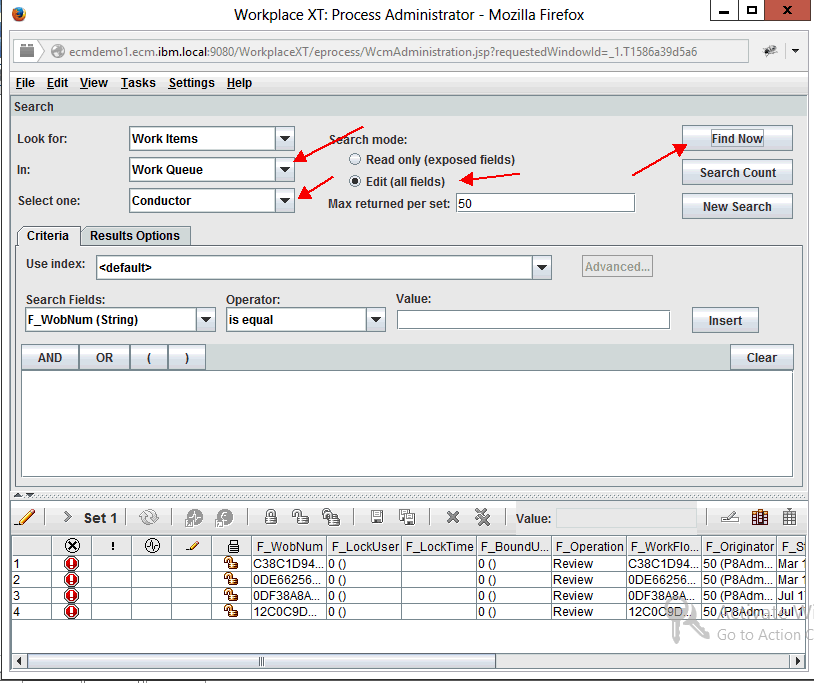The height and width of the screenshot is (683, 814).
Task: Open the Firefox toolbar overflow arrow dropdown
Action: (795, 51)
